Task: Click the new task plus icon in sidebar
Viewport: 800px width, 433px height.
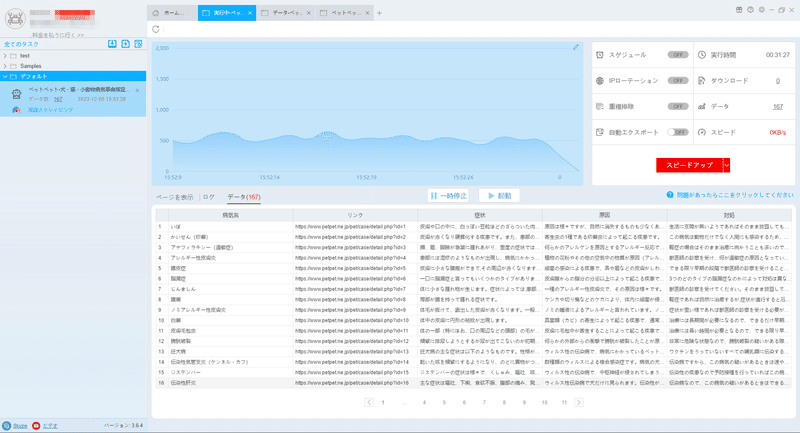Action: tap(126, 44)
